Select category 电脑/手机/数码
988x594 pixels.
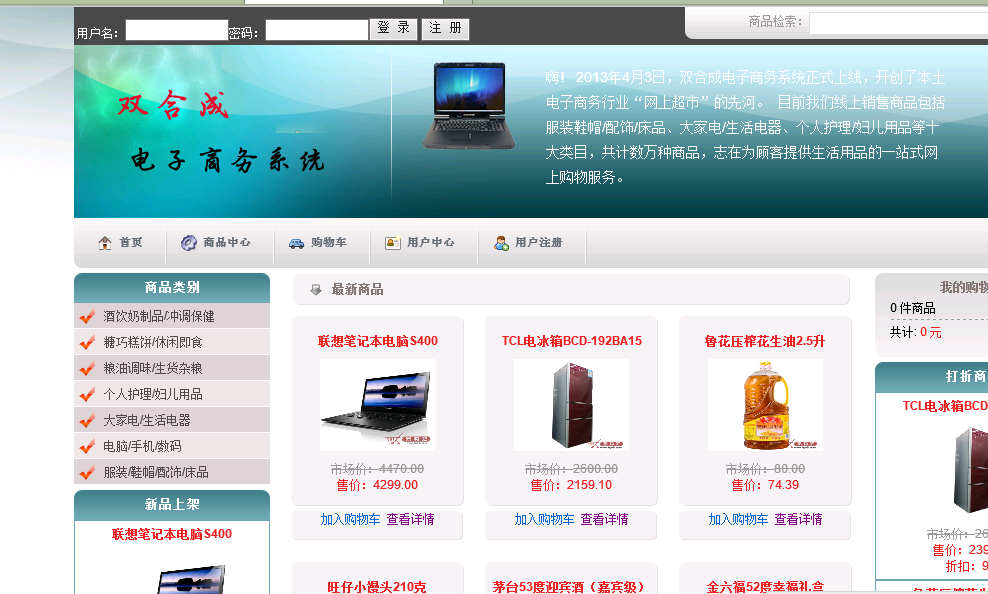[142, 446]
